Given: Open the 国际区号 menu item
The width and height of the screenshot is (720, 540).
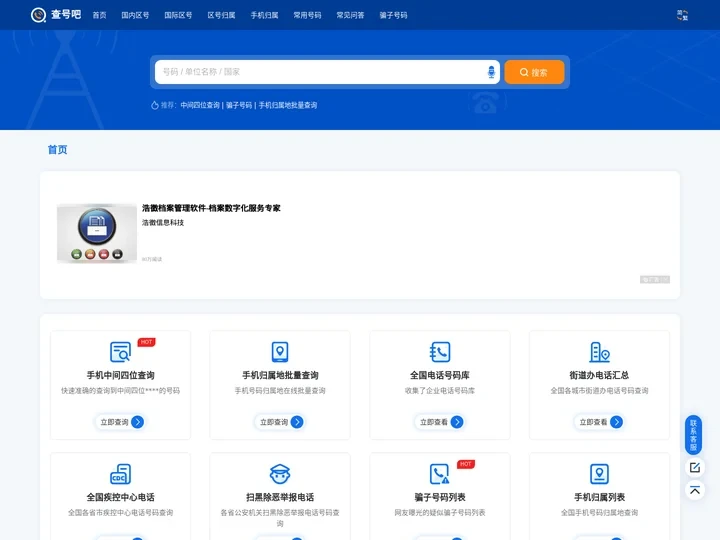Looking at the screenshot, I should coord(178,15).
